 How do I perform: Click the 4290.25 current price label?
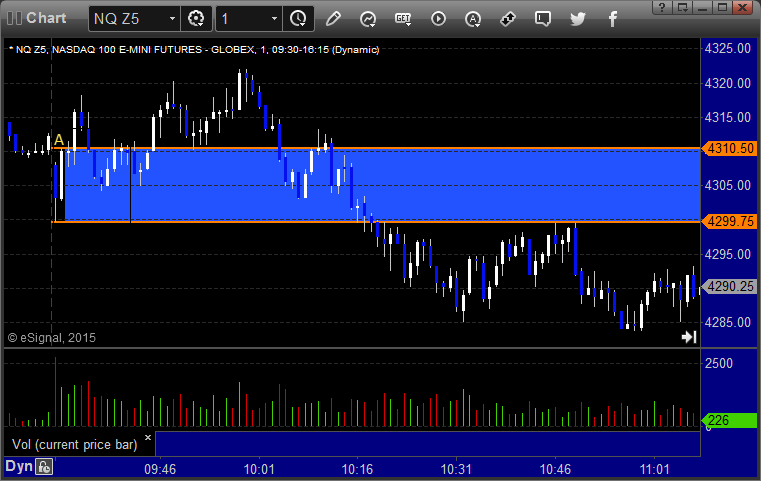pyautogui.click(x=729, y=286)
